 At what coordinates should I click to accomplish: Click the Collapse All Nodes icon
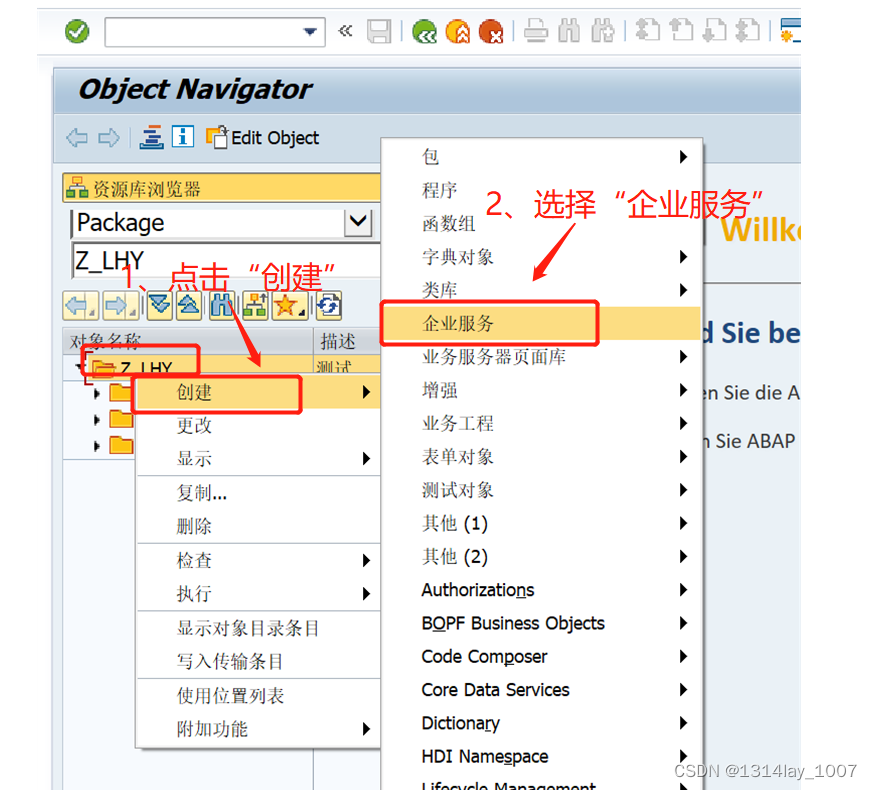[189, 306]
